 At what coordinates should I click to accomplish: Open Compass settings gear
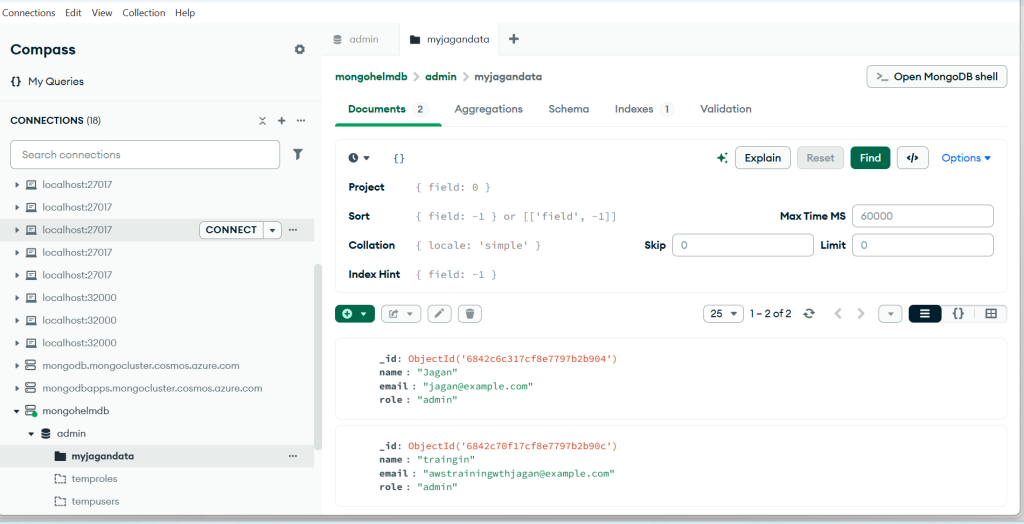[x=300, y=49]
